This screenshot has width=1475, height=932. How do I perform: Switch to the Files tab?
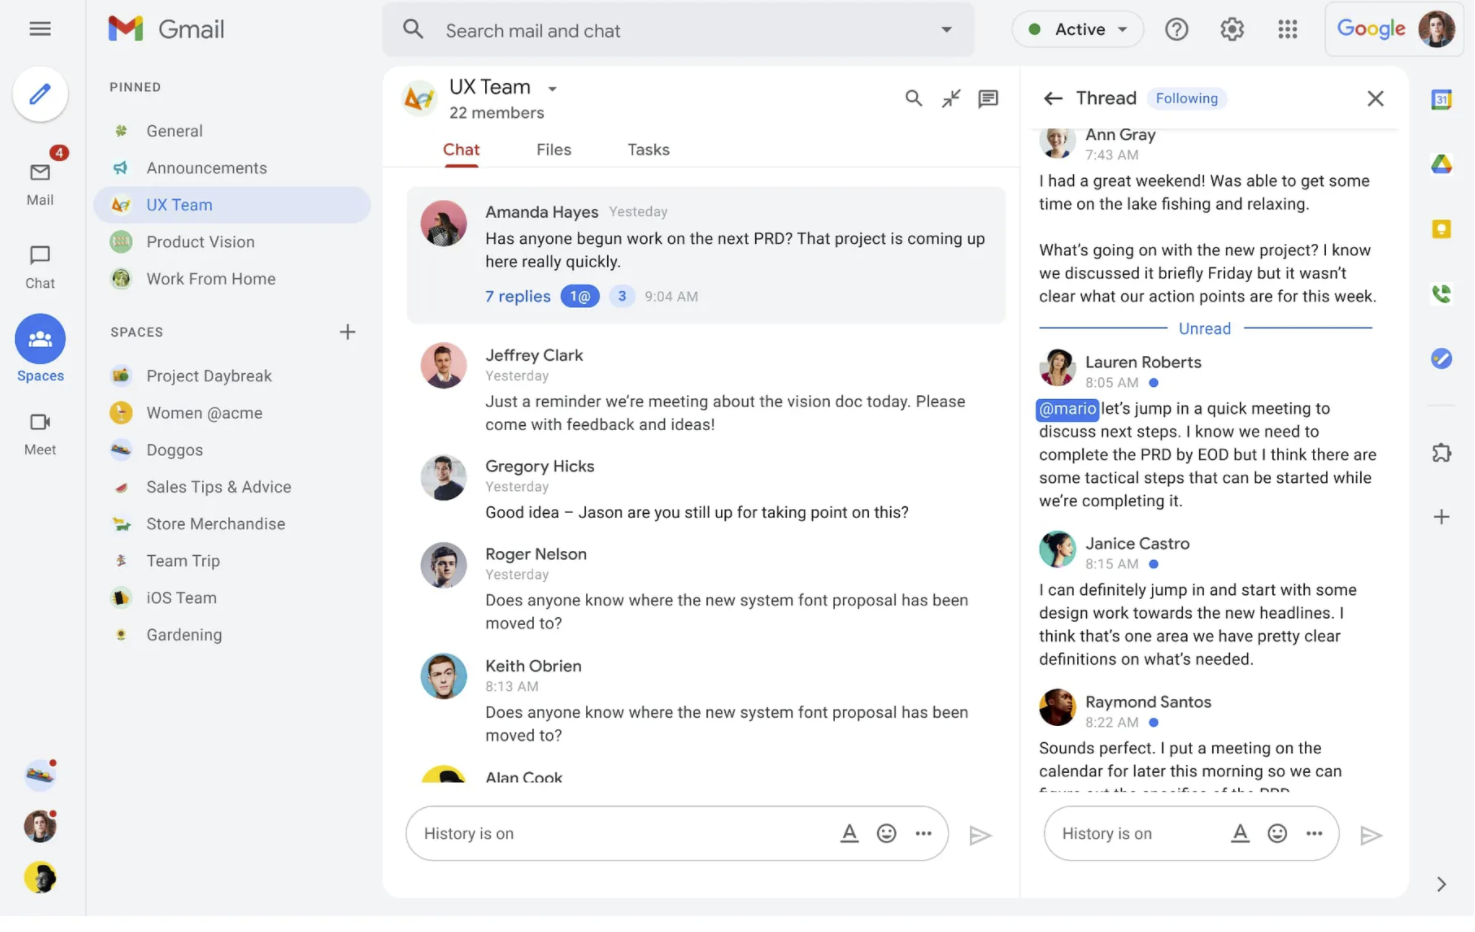554,150
